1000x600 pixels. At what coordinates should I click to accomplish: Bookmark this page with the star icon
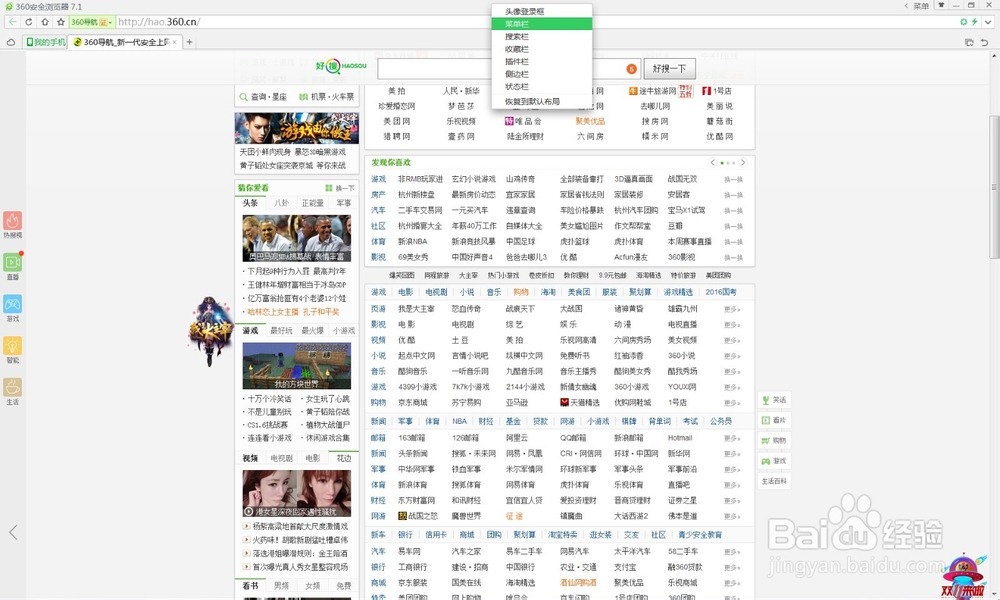[61, 22]
